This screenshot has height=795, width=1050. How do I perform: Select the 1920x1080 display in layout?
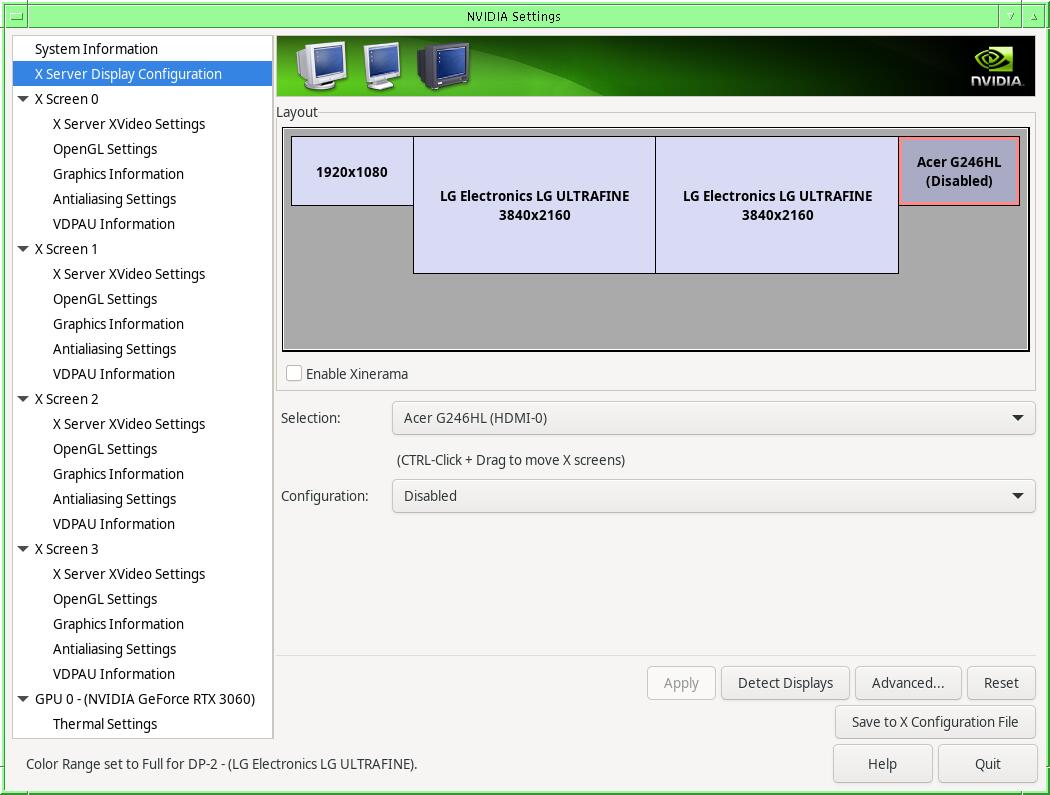[352, 171]
